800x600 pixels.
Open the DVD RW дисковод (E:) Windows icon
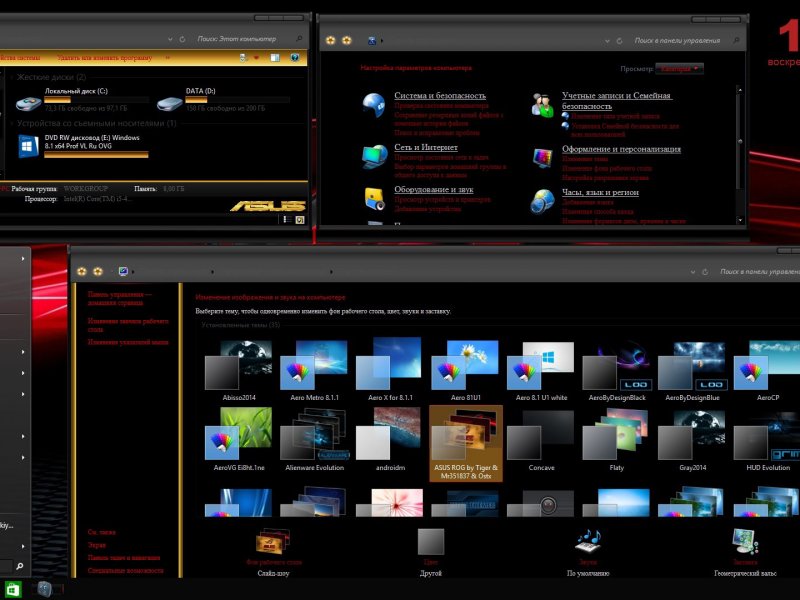[29, 146]
